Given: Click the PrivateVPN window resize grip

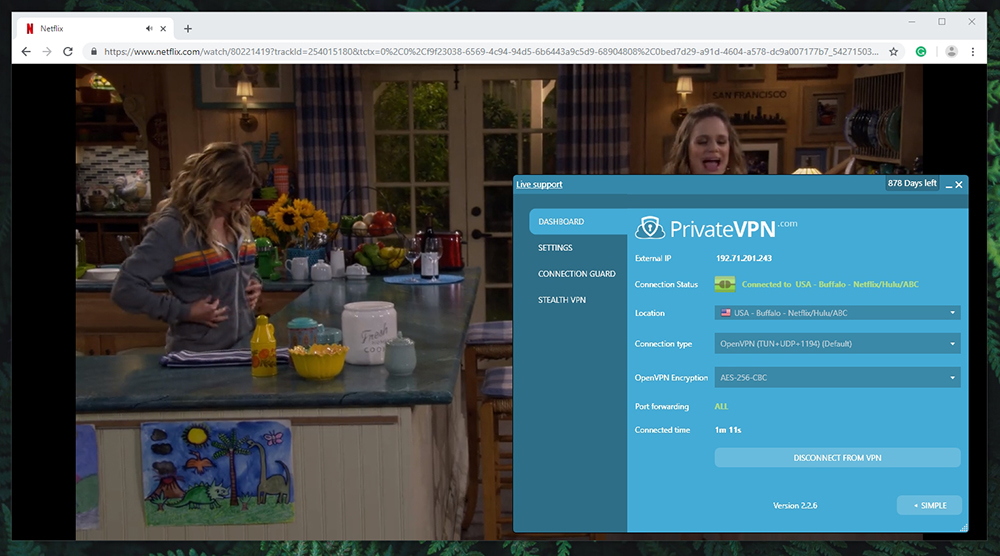Looking at the screenshot, I should [x=964, y=527].
